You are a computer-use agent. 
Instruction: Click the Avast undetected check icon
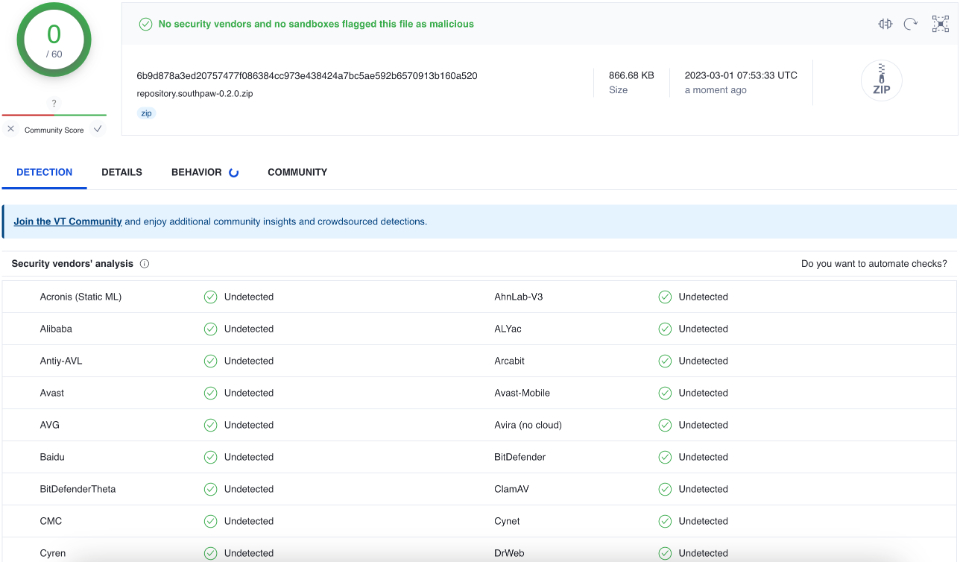click(211, 393)
